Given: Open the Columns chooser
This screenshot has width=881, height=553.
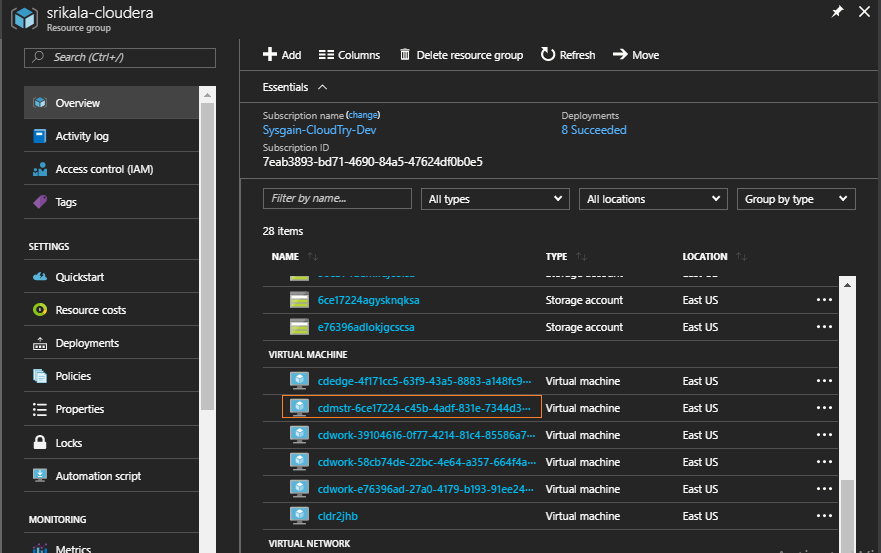Looking at the screenshot, I should (x=349, y=55).
